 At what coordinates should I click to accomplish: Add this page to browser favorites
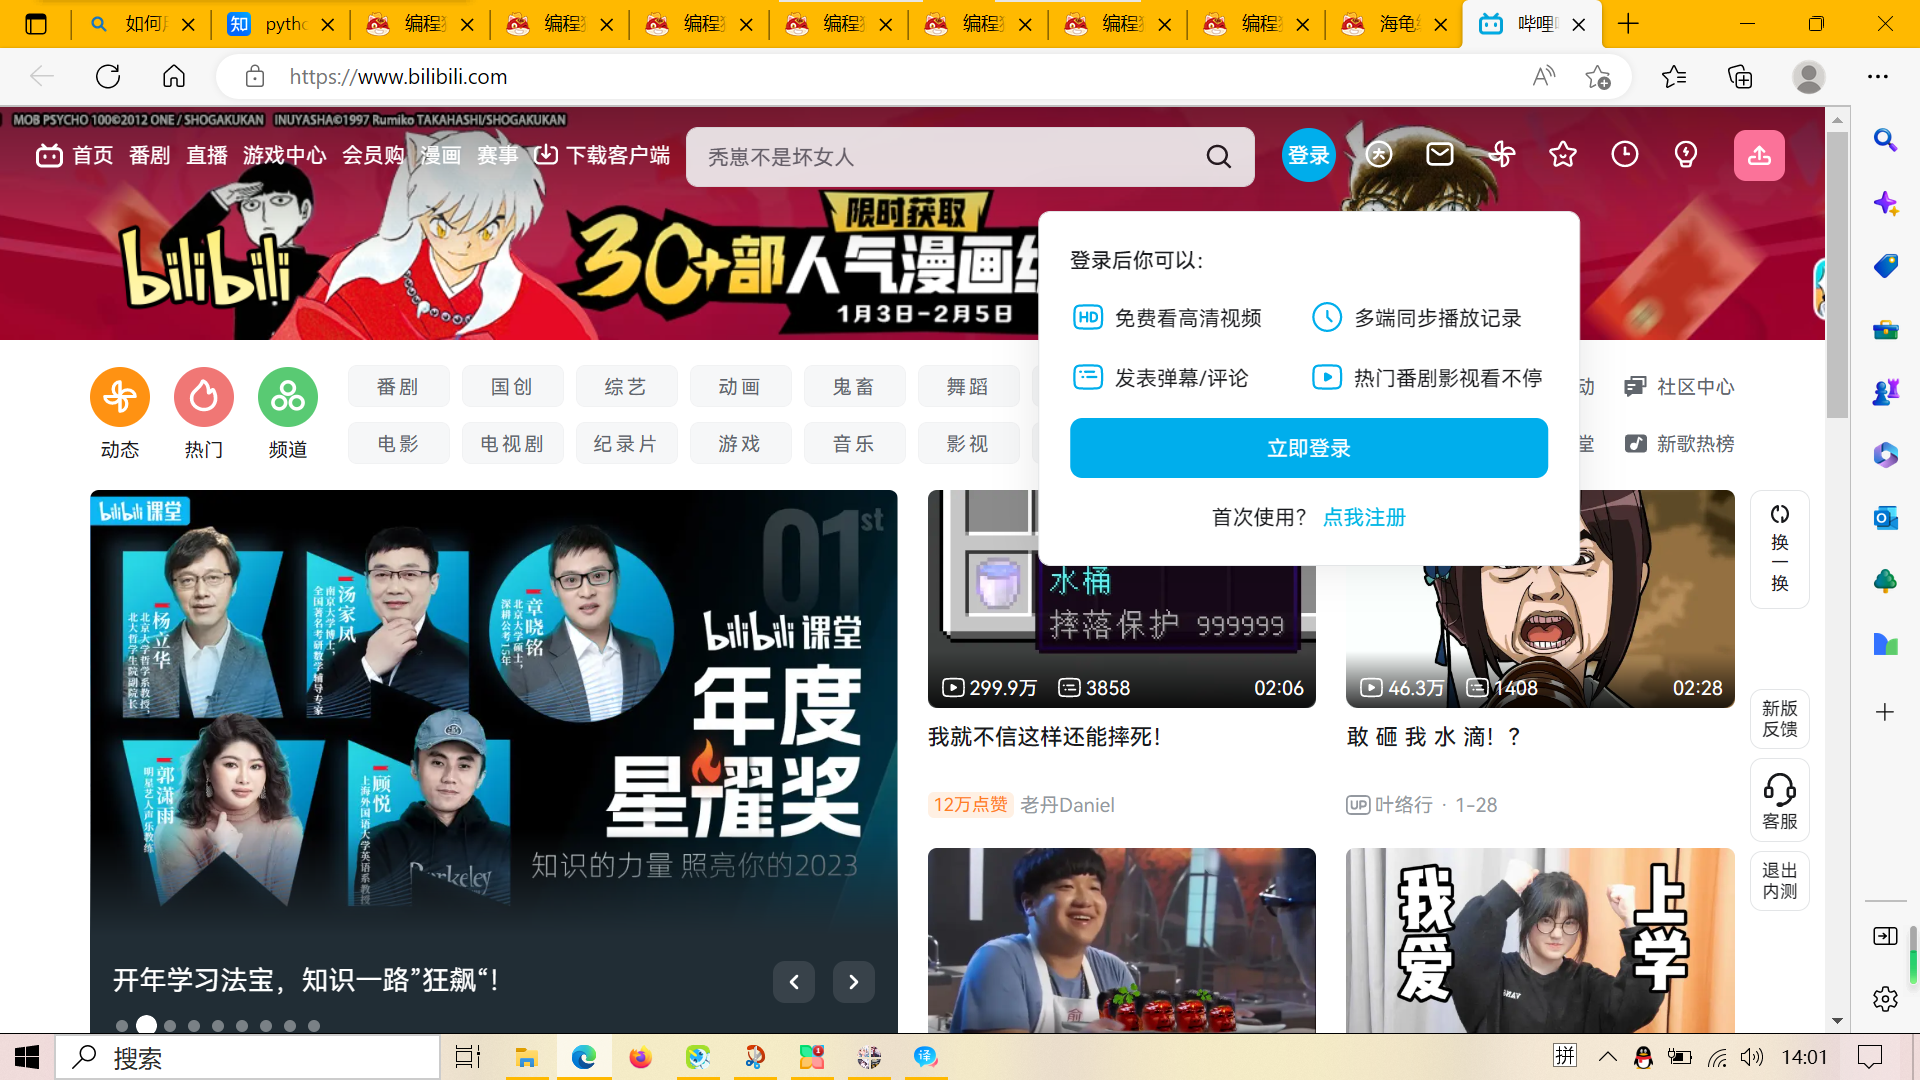[x=1598, y=77]
